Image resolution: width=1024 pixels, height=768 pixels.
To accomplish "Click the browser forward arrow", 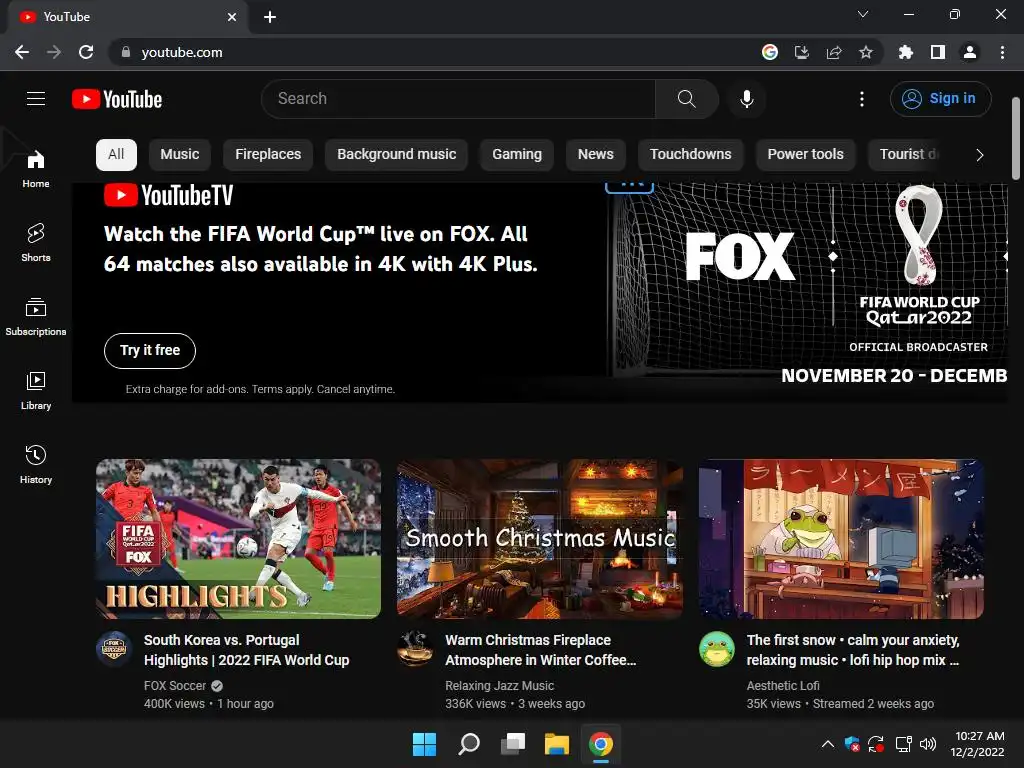I will pyautogui.click(x=54, y=52).
